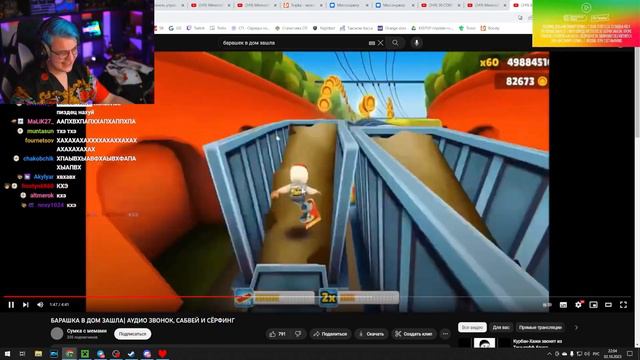Screen dimensions: 640x360
Task: Run the search with the magnifier button
Action: [x=395, y=42]
